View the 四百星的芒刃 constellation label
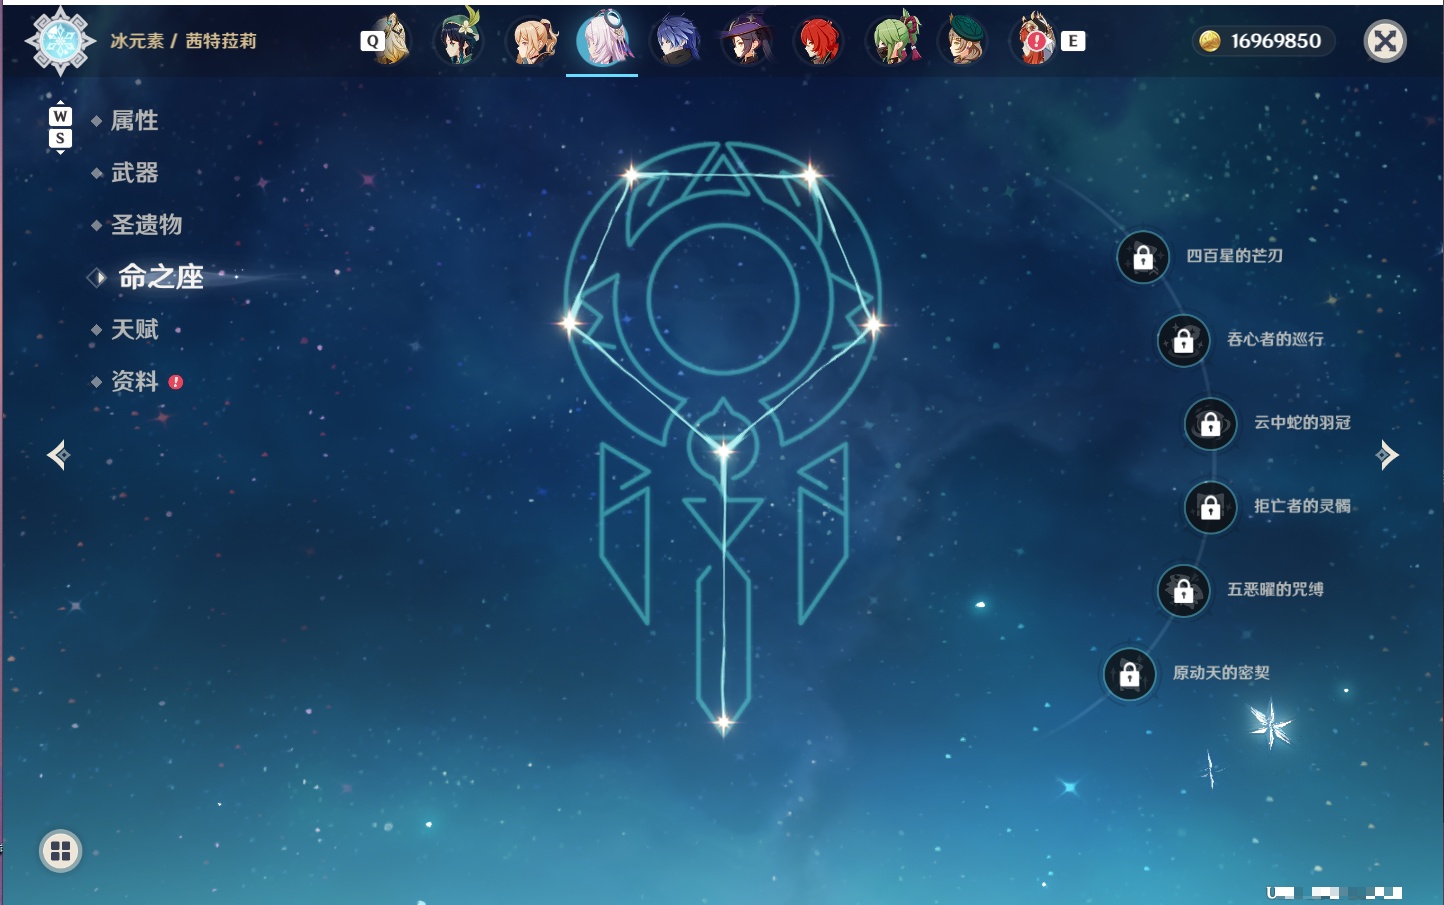This screenshot has height=905, width=1444. pyautogui.click(x=1235, y=256)
